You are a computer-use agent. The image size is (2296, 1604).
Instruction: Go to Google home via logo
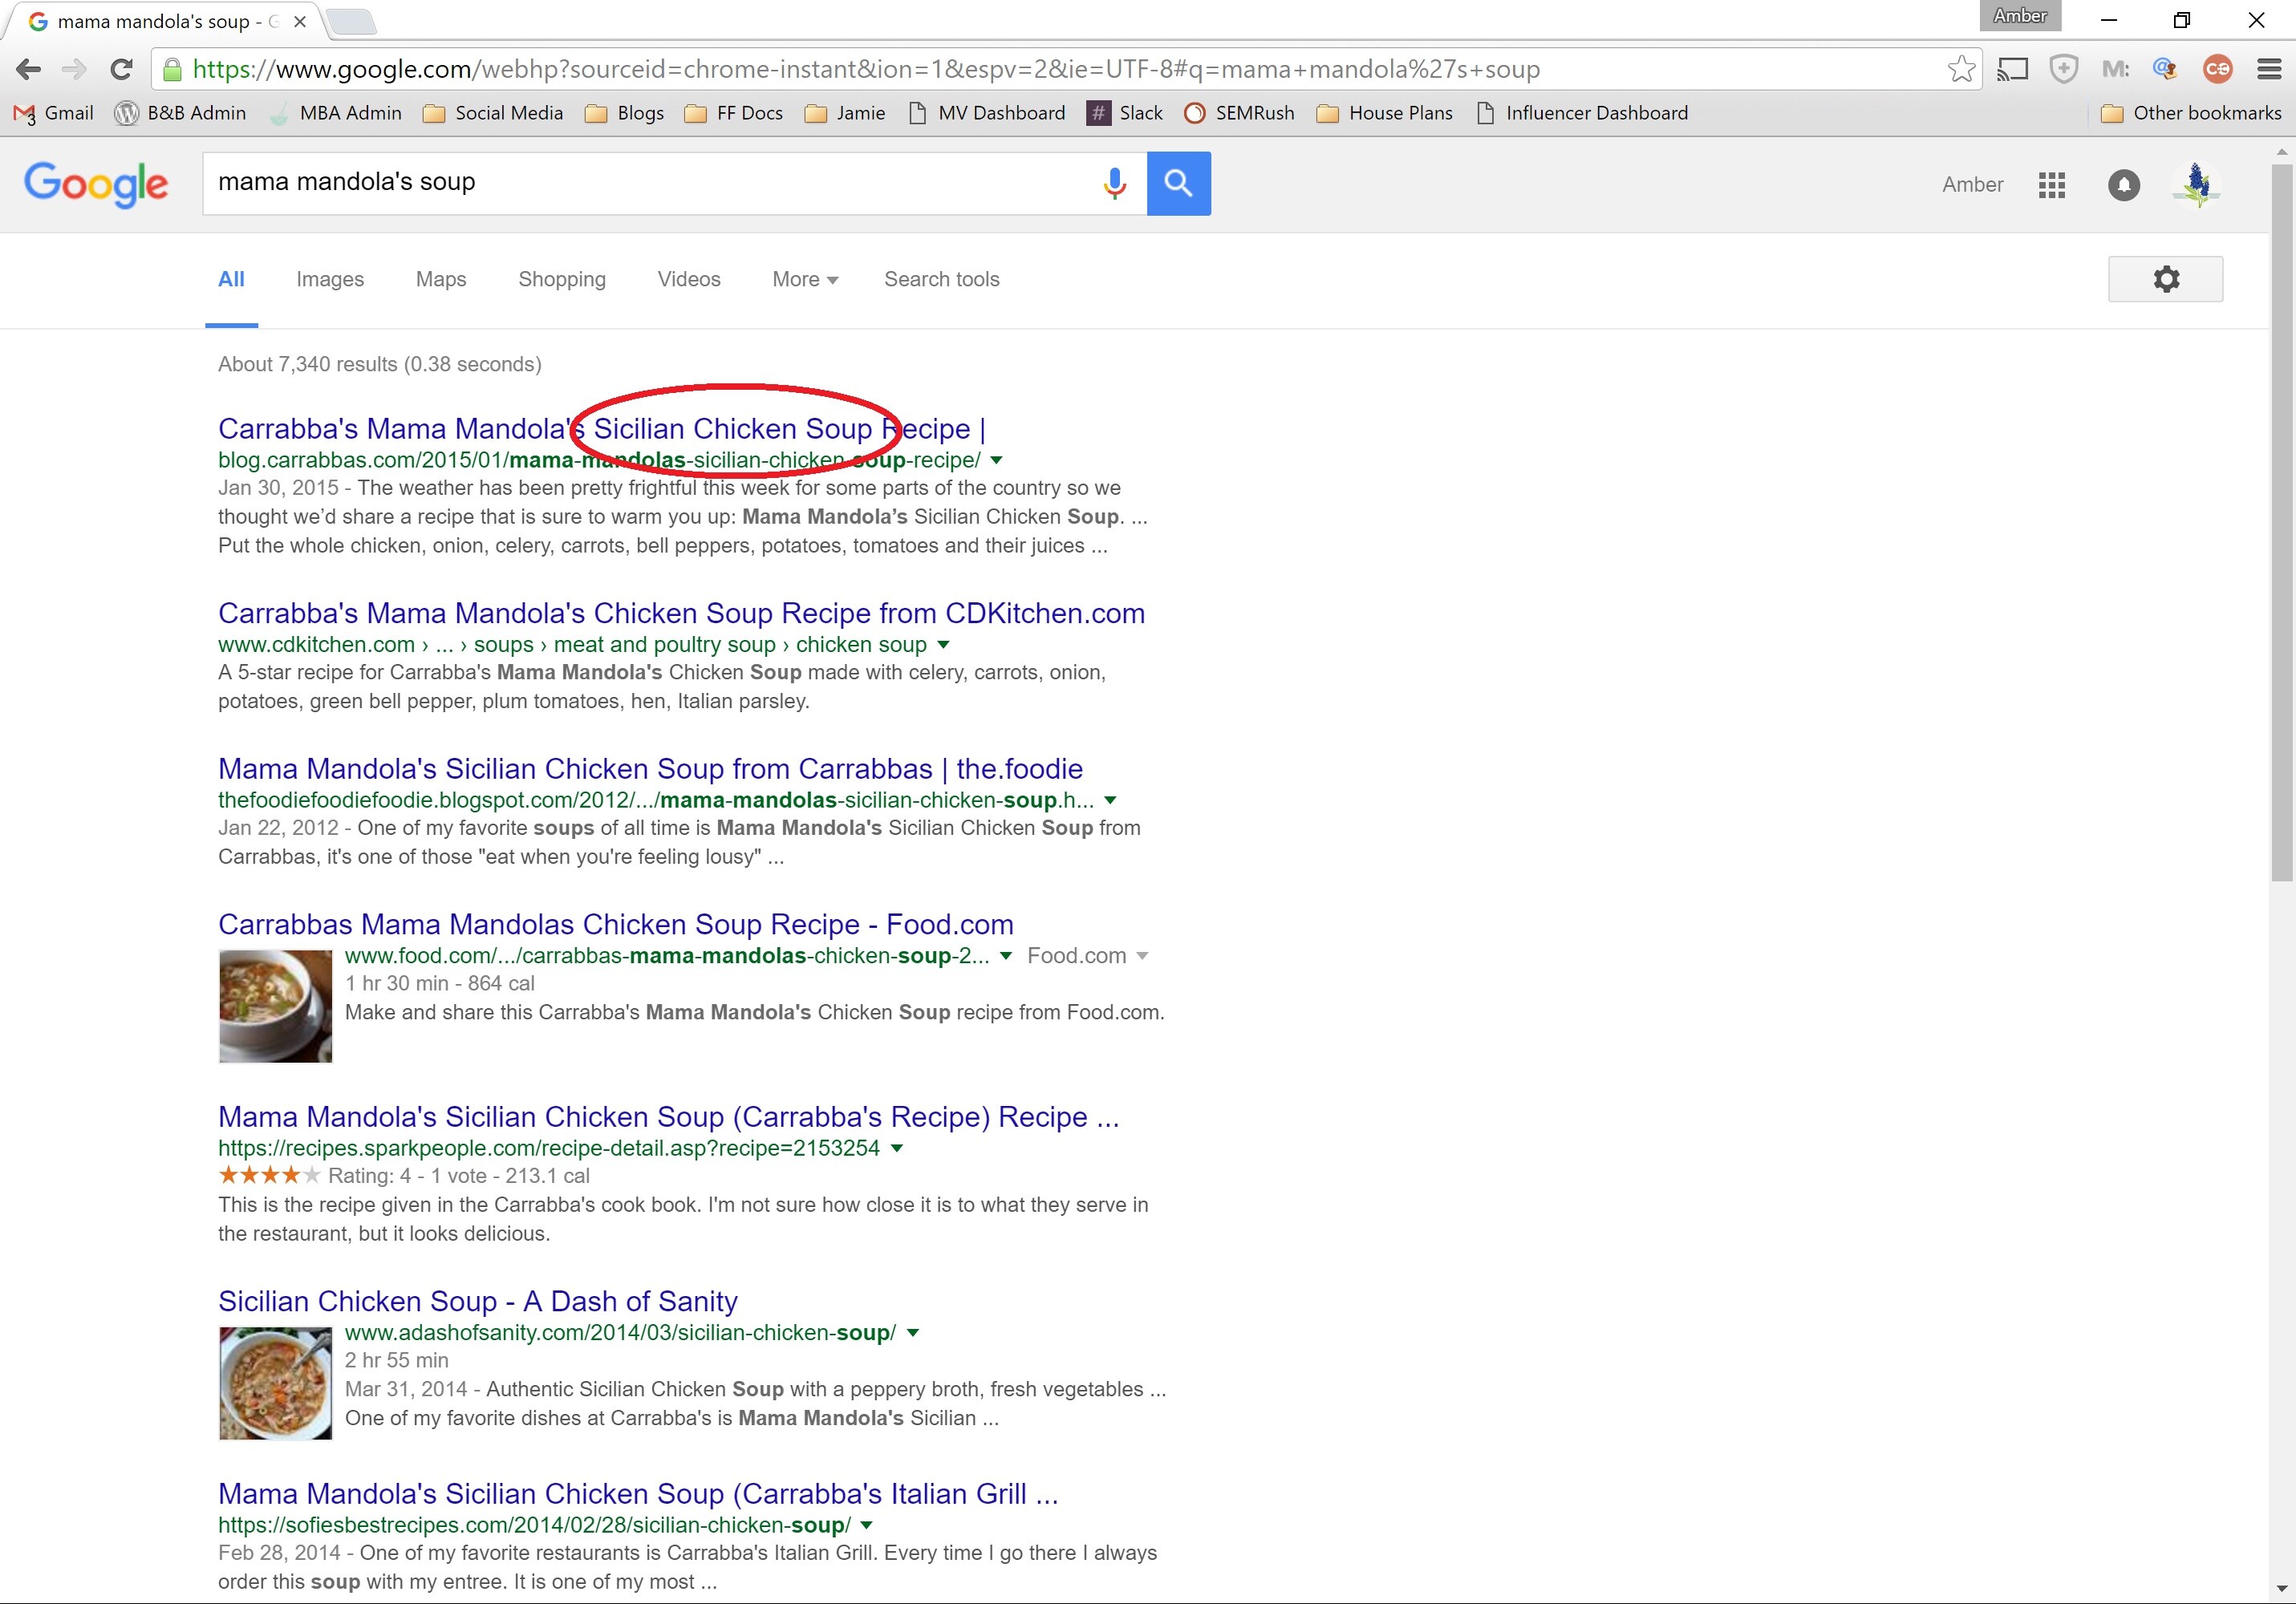pyautogui.click(x=96, y=184)
